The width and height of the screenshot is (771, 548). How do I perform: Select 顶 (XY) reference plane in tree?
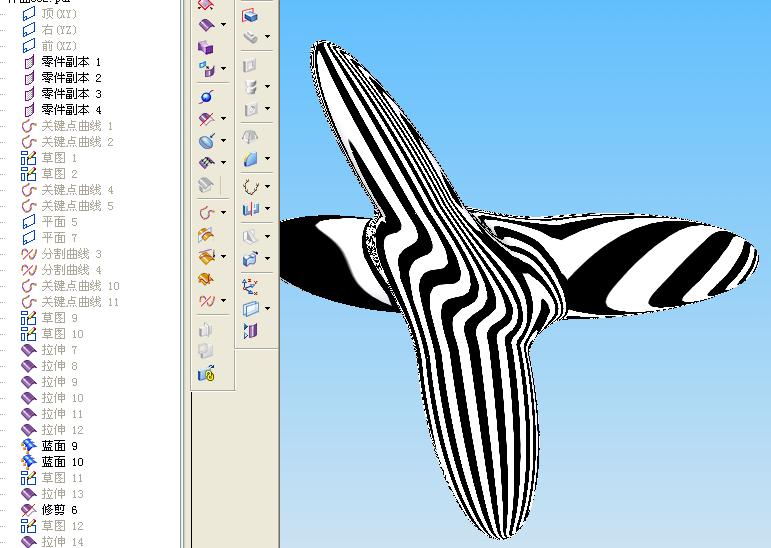(x=50, y=14)
